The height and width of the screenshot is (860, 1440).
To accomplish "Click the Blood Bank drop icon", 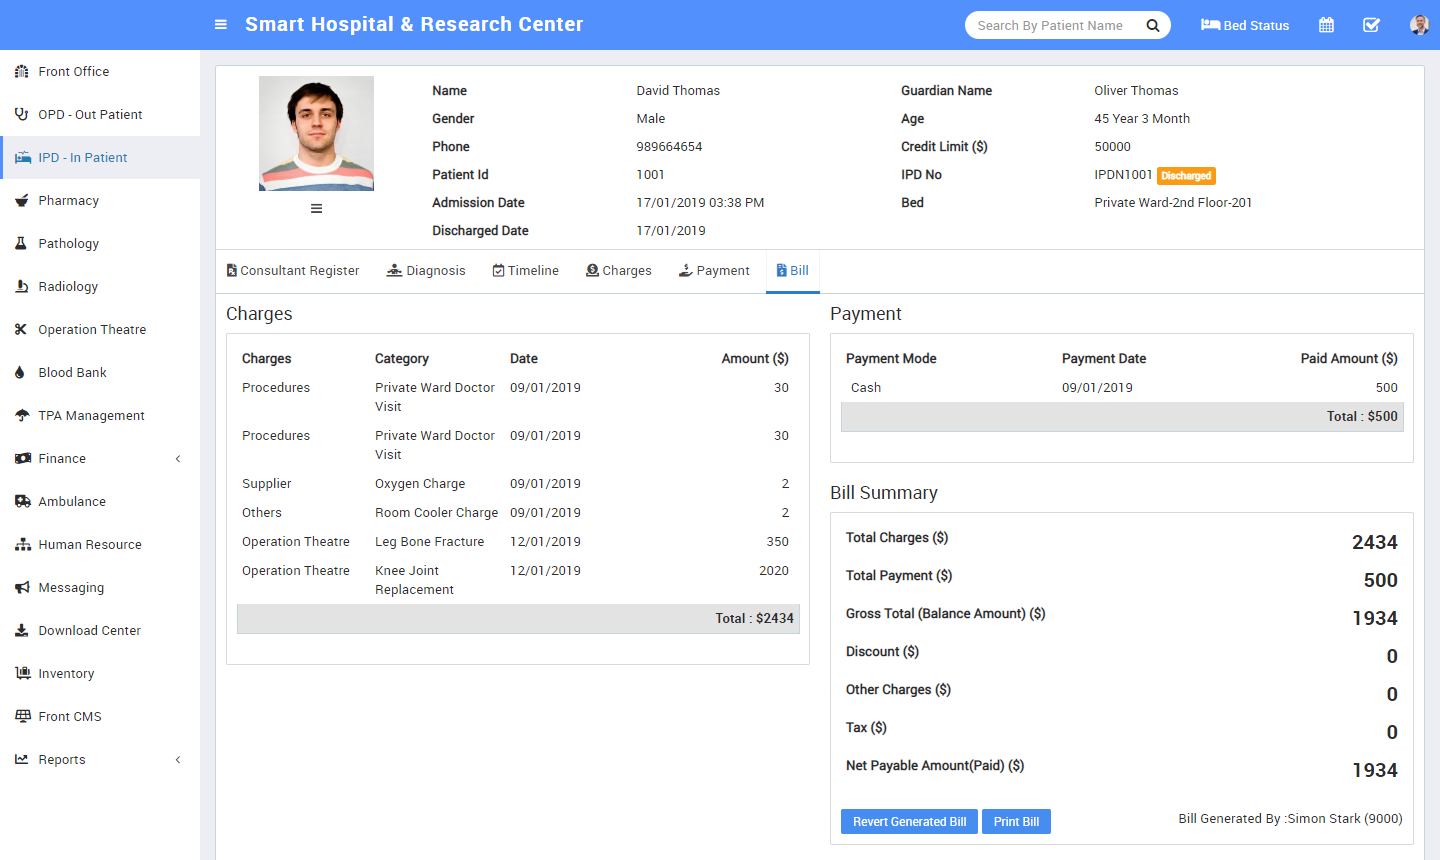I will 22,373.
